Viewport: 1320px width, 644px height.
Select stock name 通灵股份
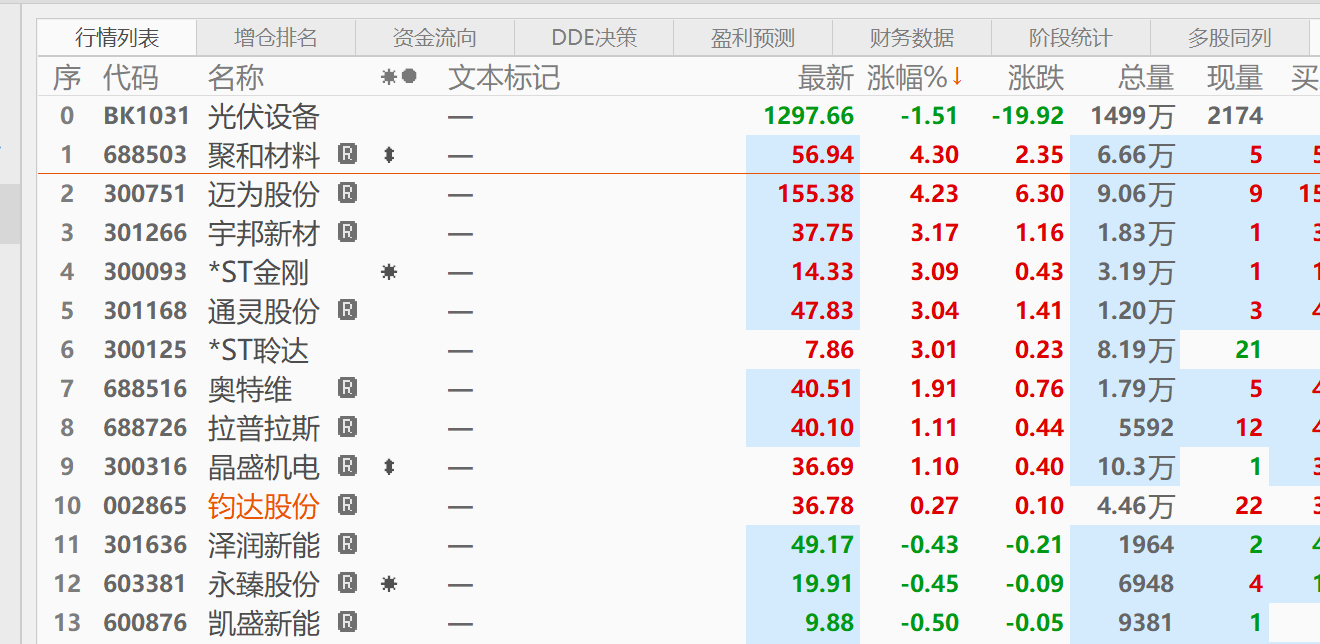(264, 311)
